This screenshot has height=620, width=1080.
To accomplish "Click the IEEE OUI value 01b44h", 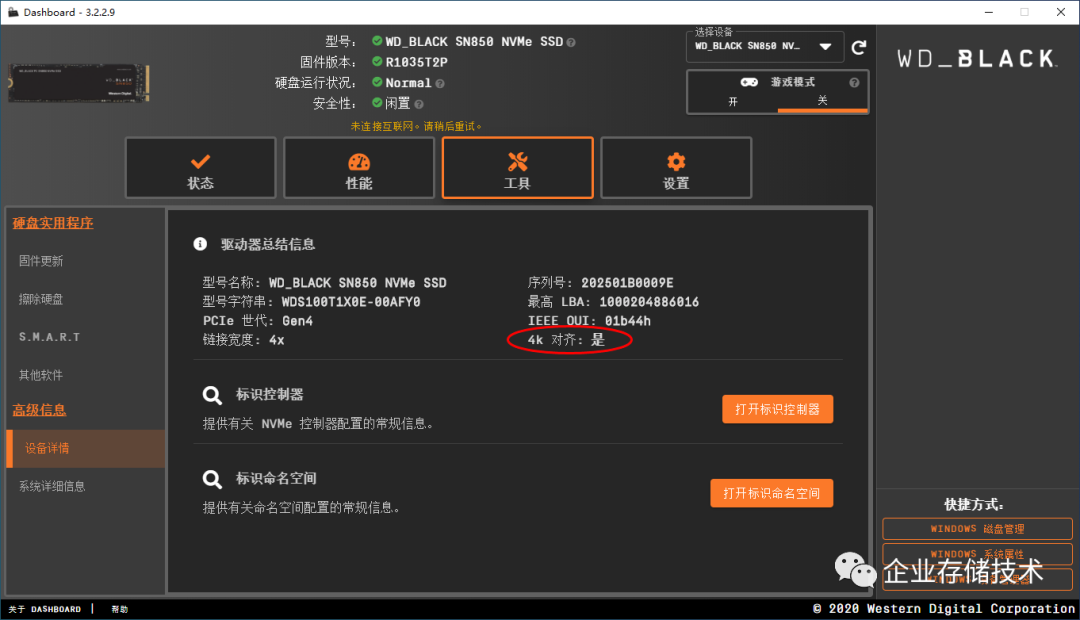I will point(627,322).
